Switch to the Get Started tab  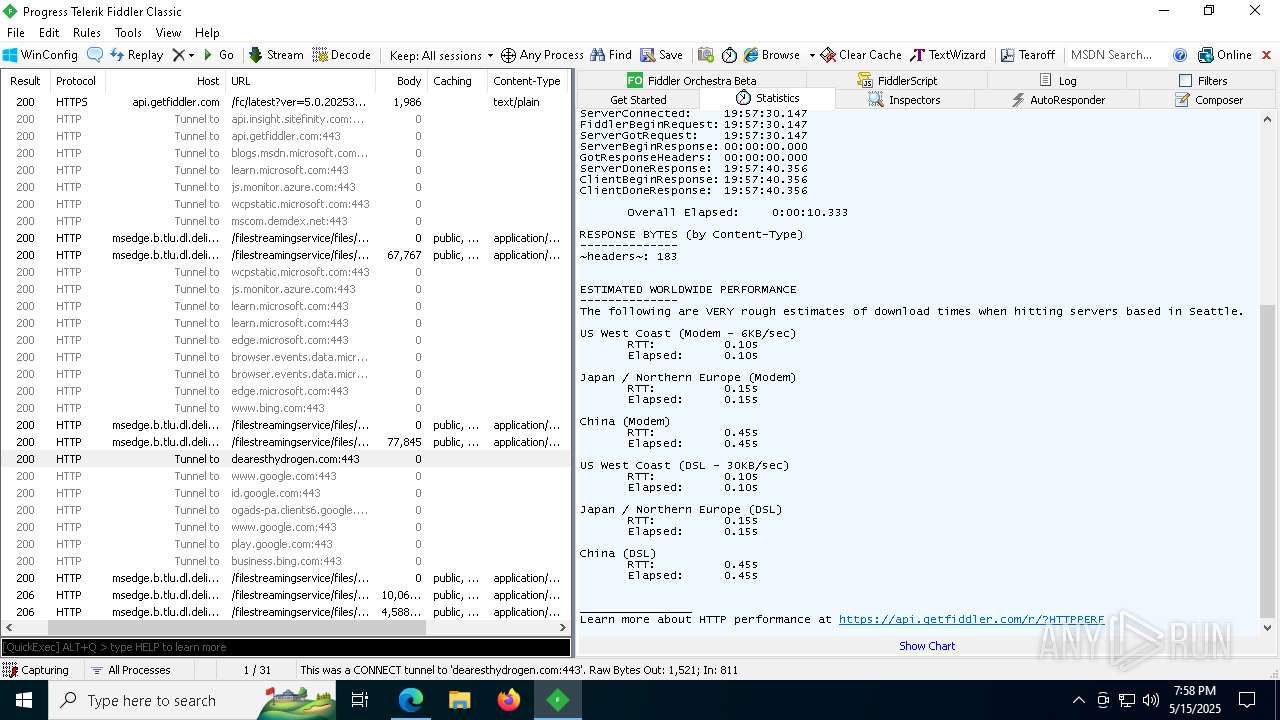tap(638, 100)
